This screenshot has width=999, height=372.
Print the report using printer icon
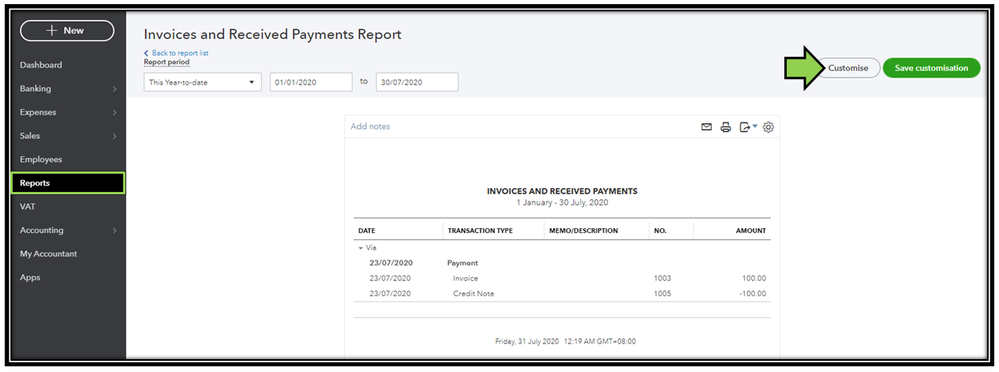[x=725, y=127]
